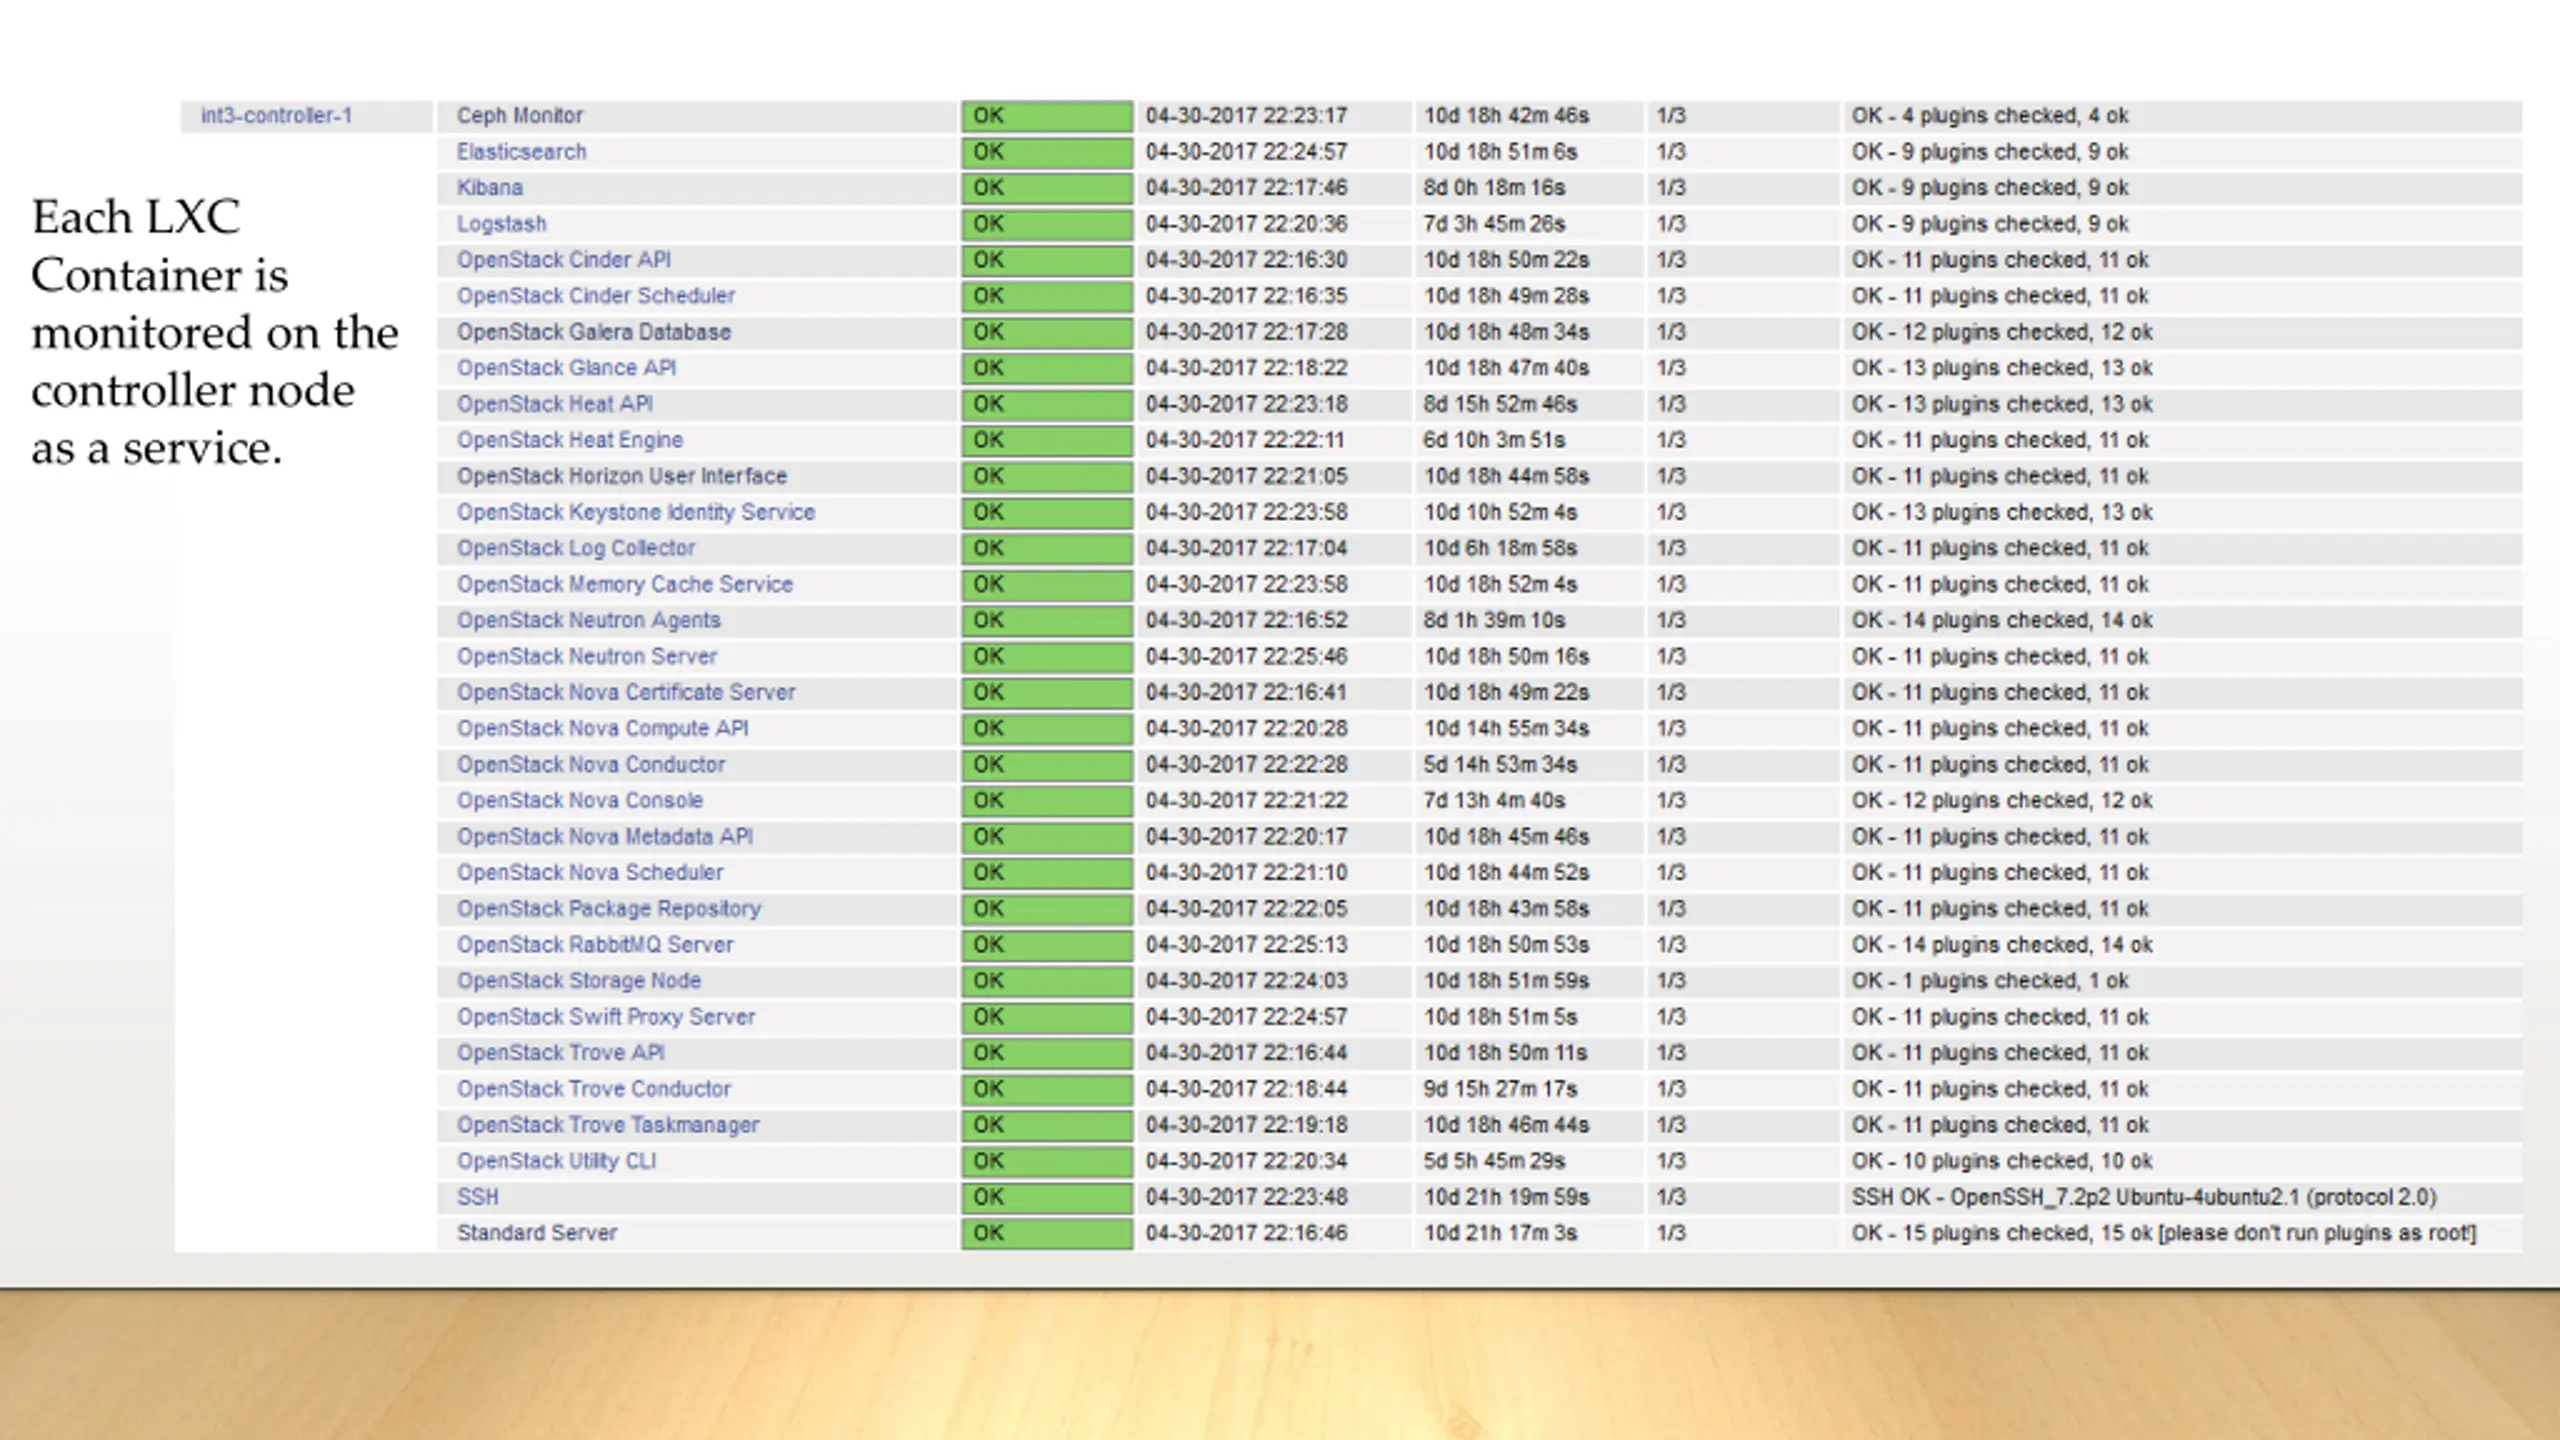
Task: Open OpenStack Nova Metadata API link
Action: (x=604, y=836)
